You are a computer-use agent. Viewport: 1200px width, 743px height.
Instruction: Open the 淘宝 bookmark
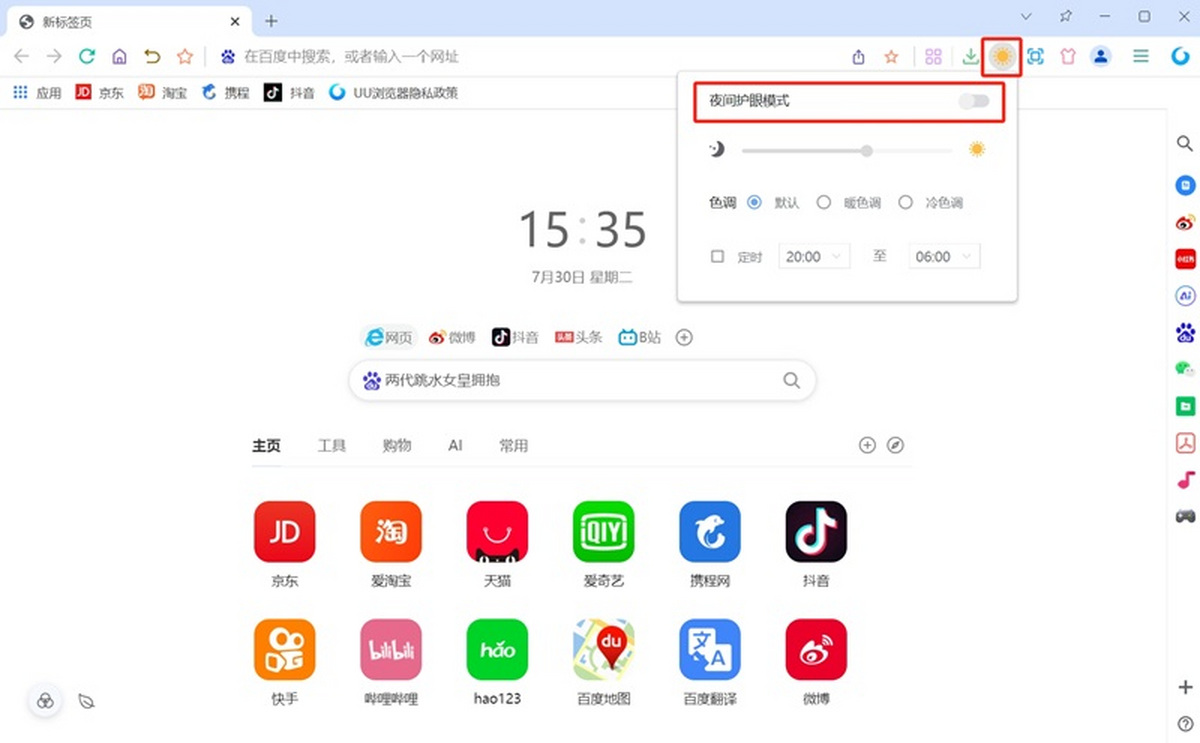click(162, 92)
